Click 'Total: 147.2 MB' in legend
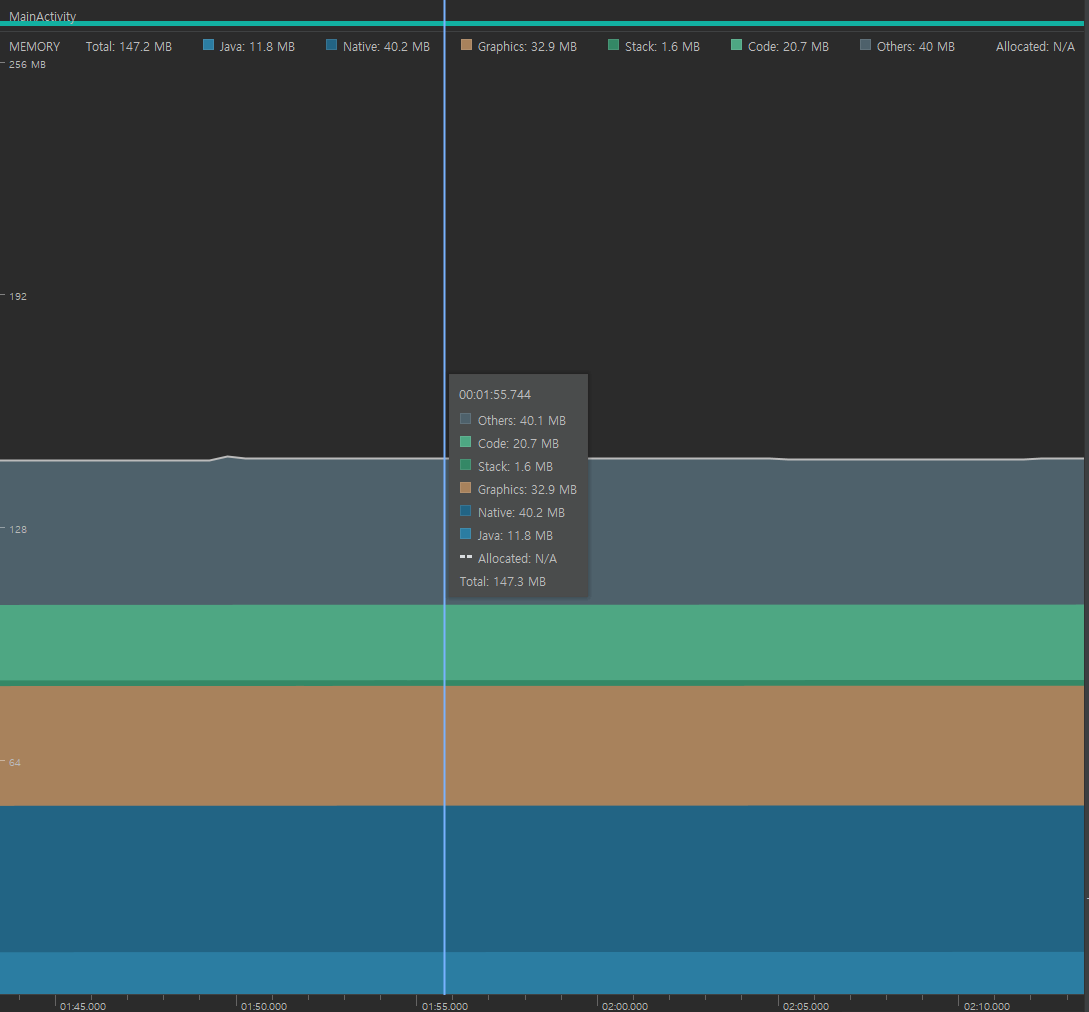 tap(128, 47)
